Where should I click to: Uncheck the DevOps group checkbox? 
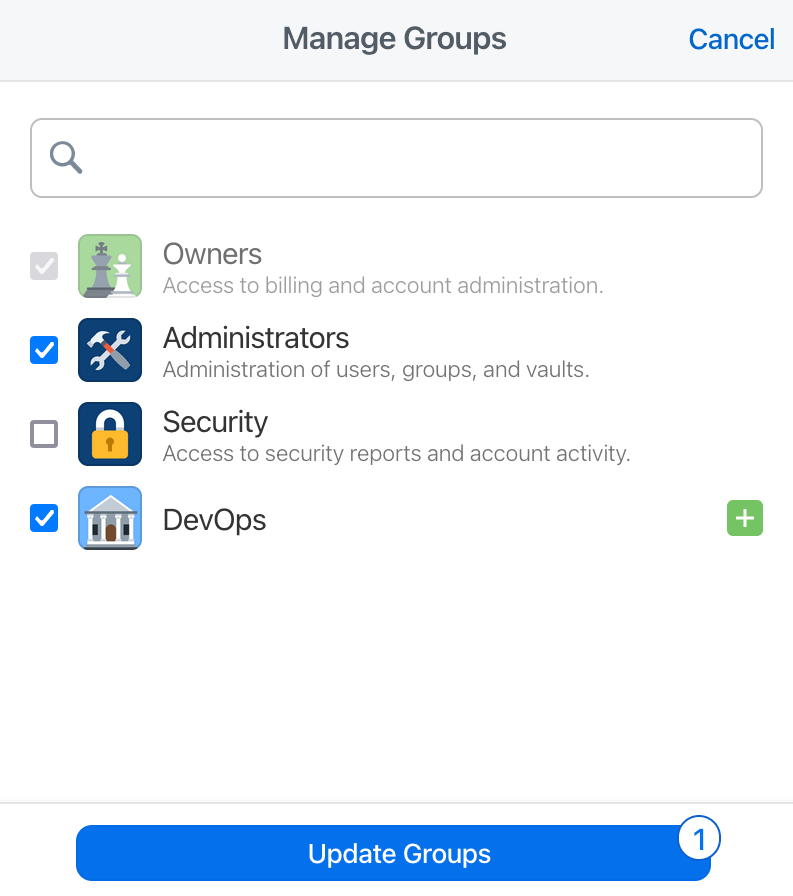[43, 518]
